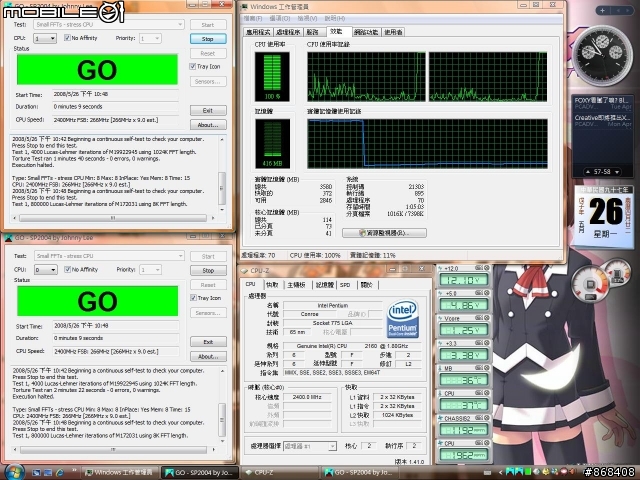
Task: Open About... in the CPU 0 SP2004 window
Action: click(208, 356)
